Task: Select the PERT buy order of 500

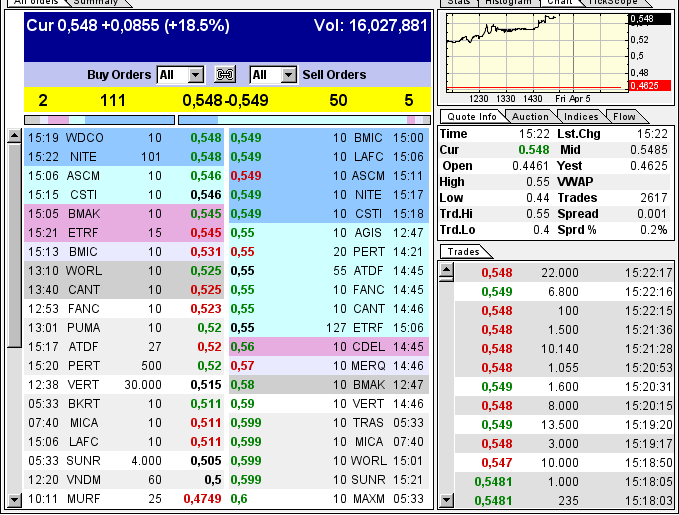Action: [124, 366]
